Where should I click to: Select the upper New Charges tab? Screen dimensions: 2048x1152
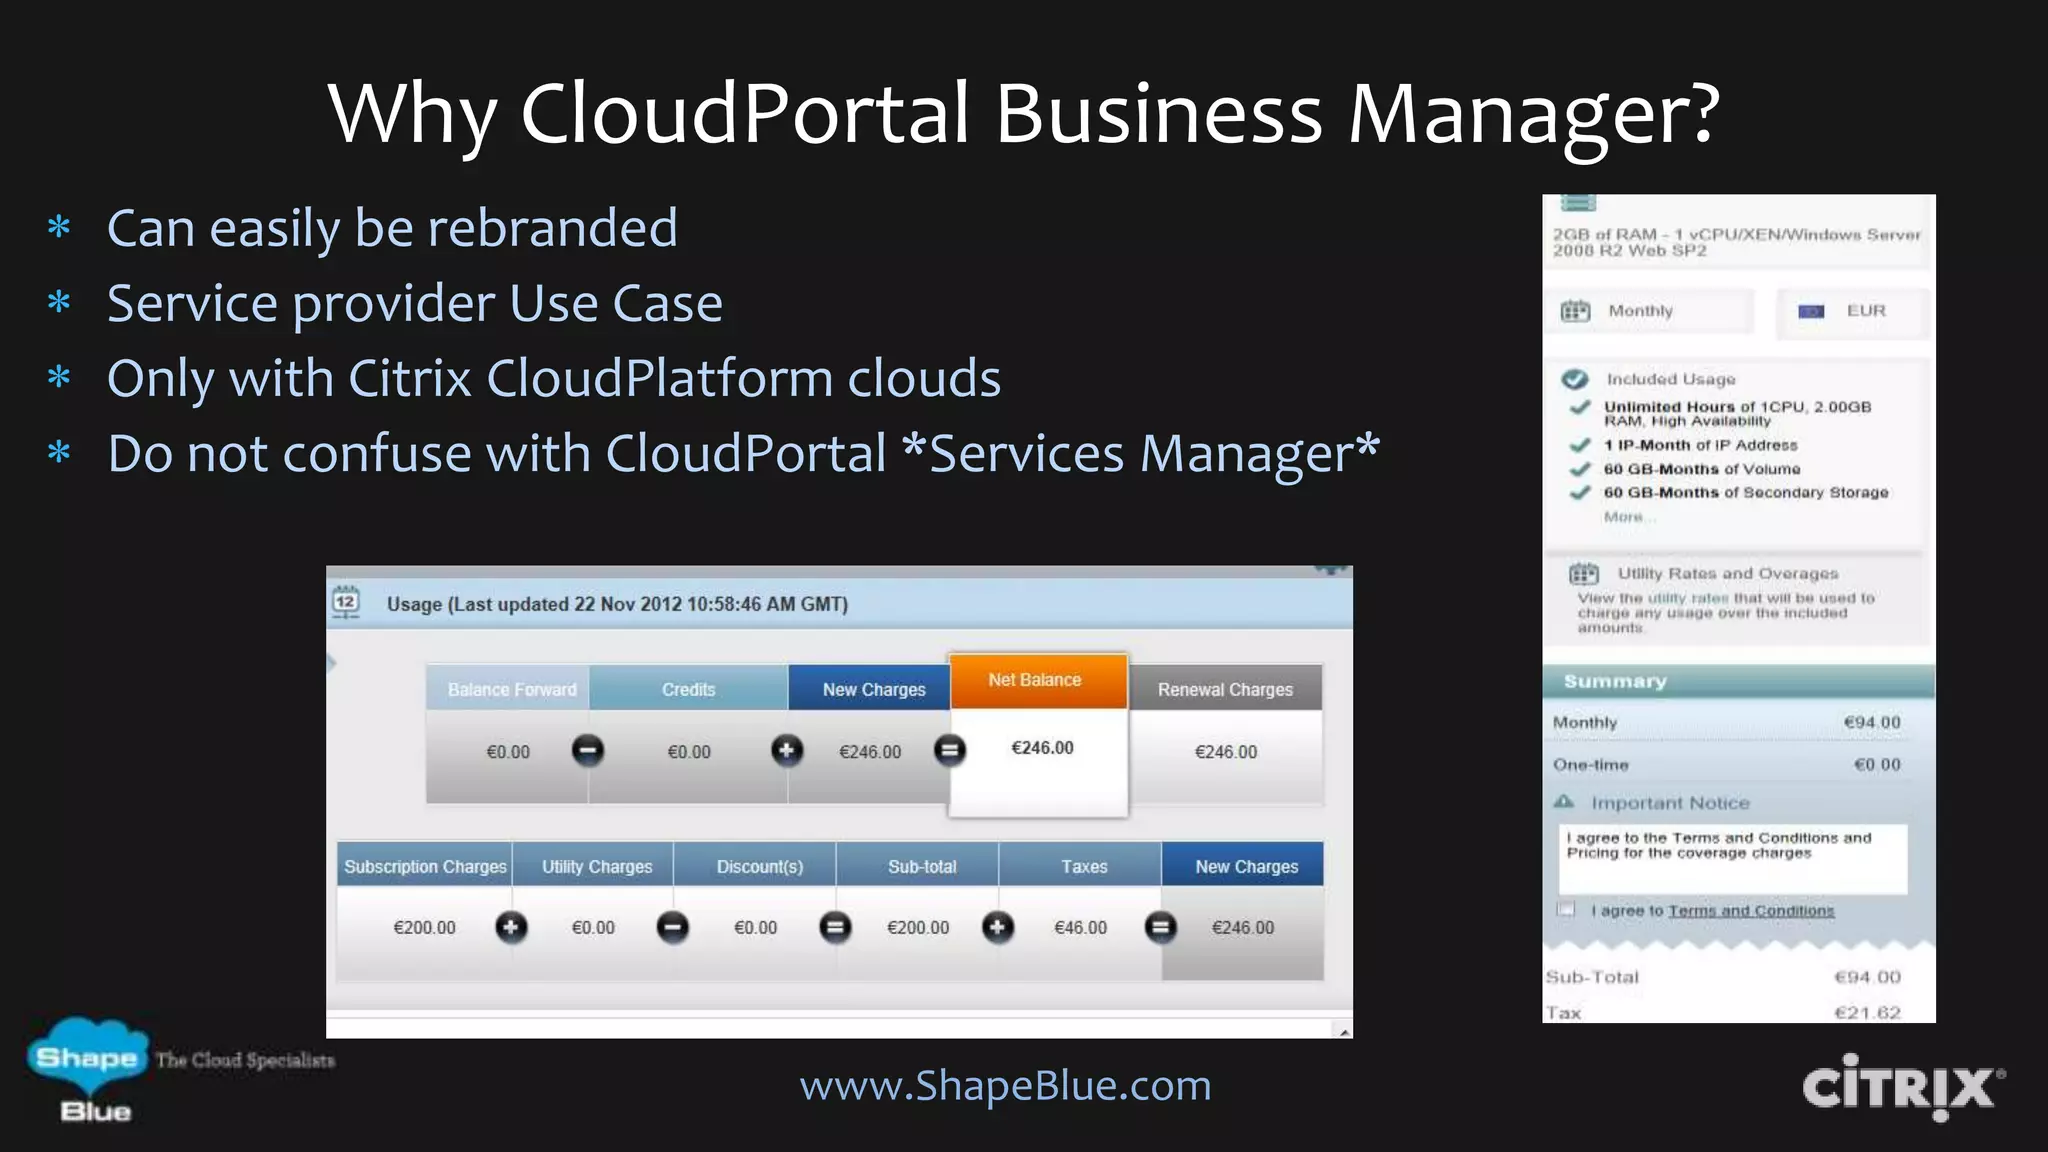click(x=870, y=688)
